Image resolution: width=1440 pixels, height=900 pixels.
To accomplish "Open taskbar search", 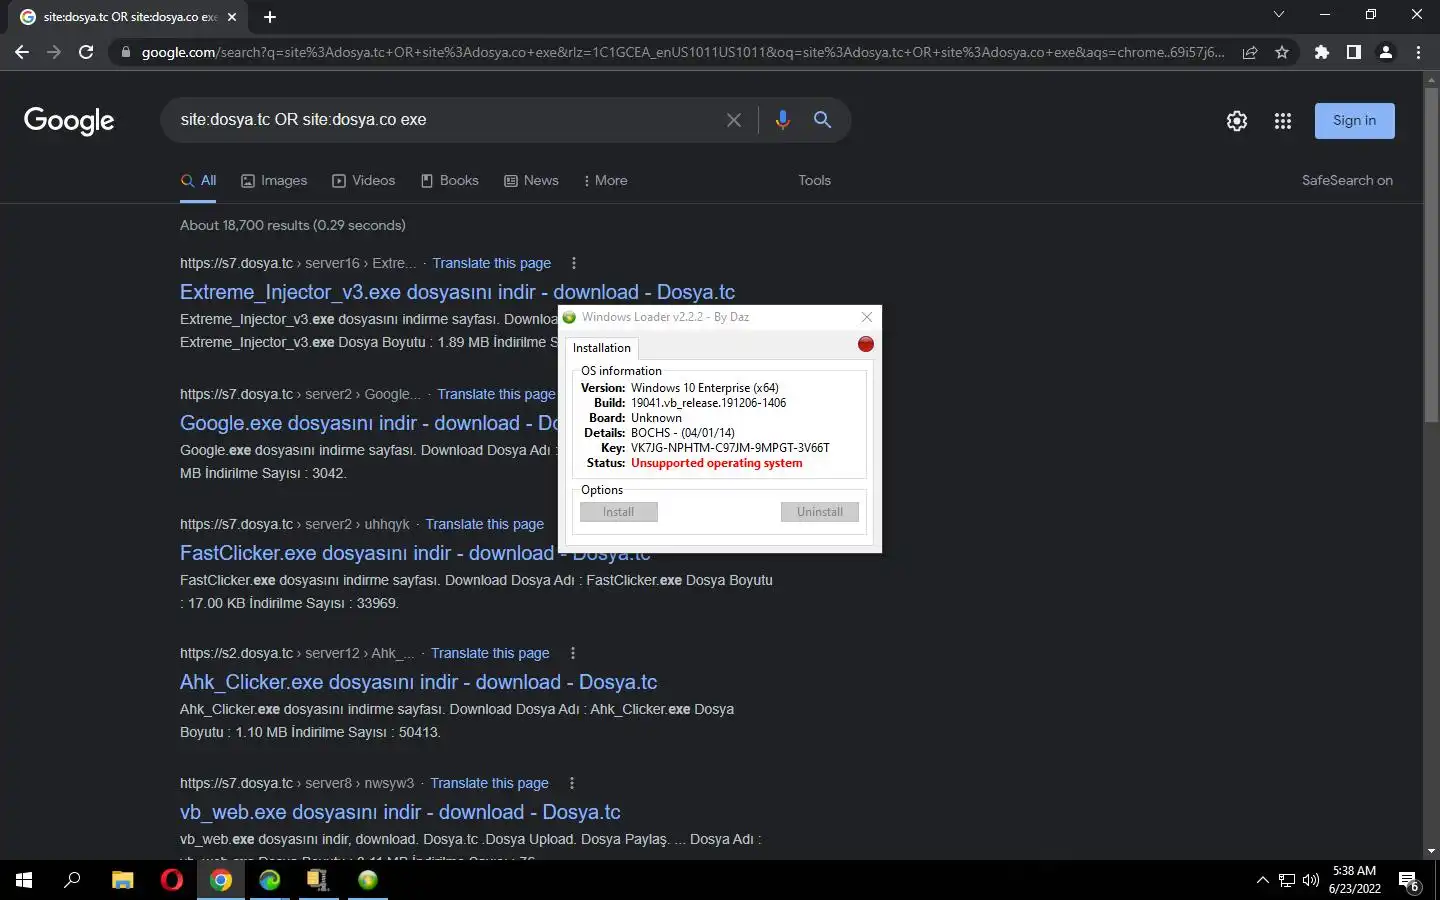I will tap(72, 880).
